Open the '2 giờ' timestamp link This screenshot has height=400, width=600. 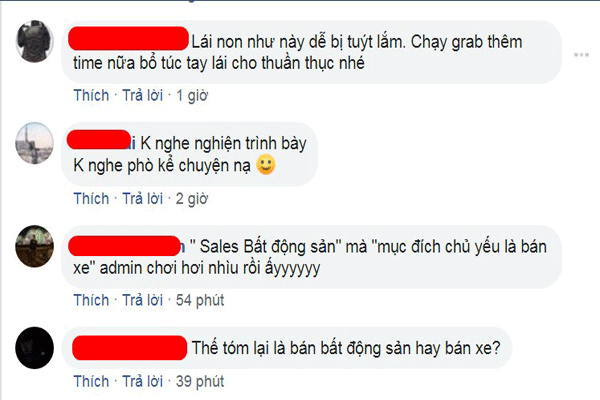192,199
